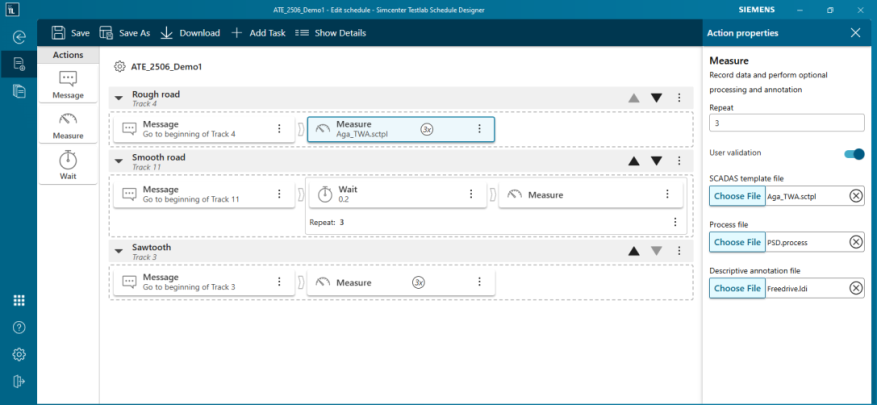
Task: Move Sawtooth task up
Action: coord(633,251)
